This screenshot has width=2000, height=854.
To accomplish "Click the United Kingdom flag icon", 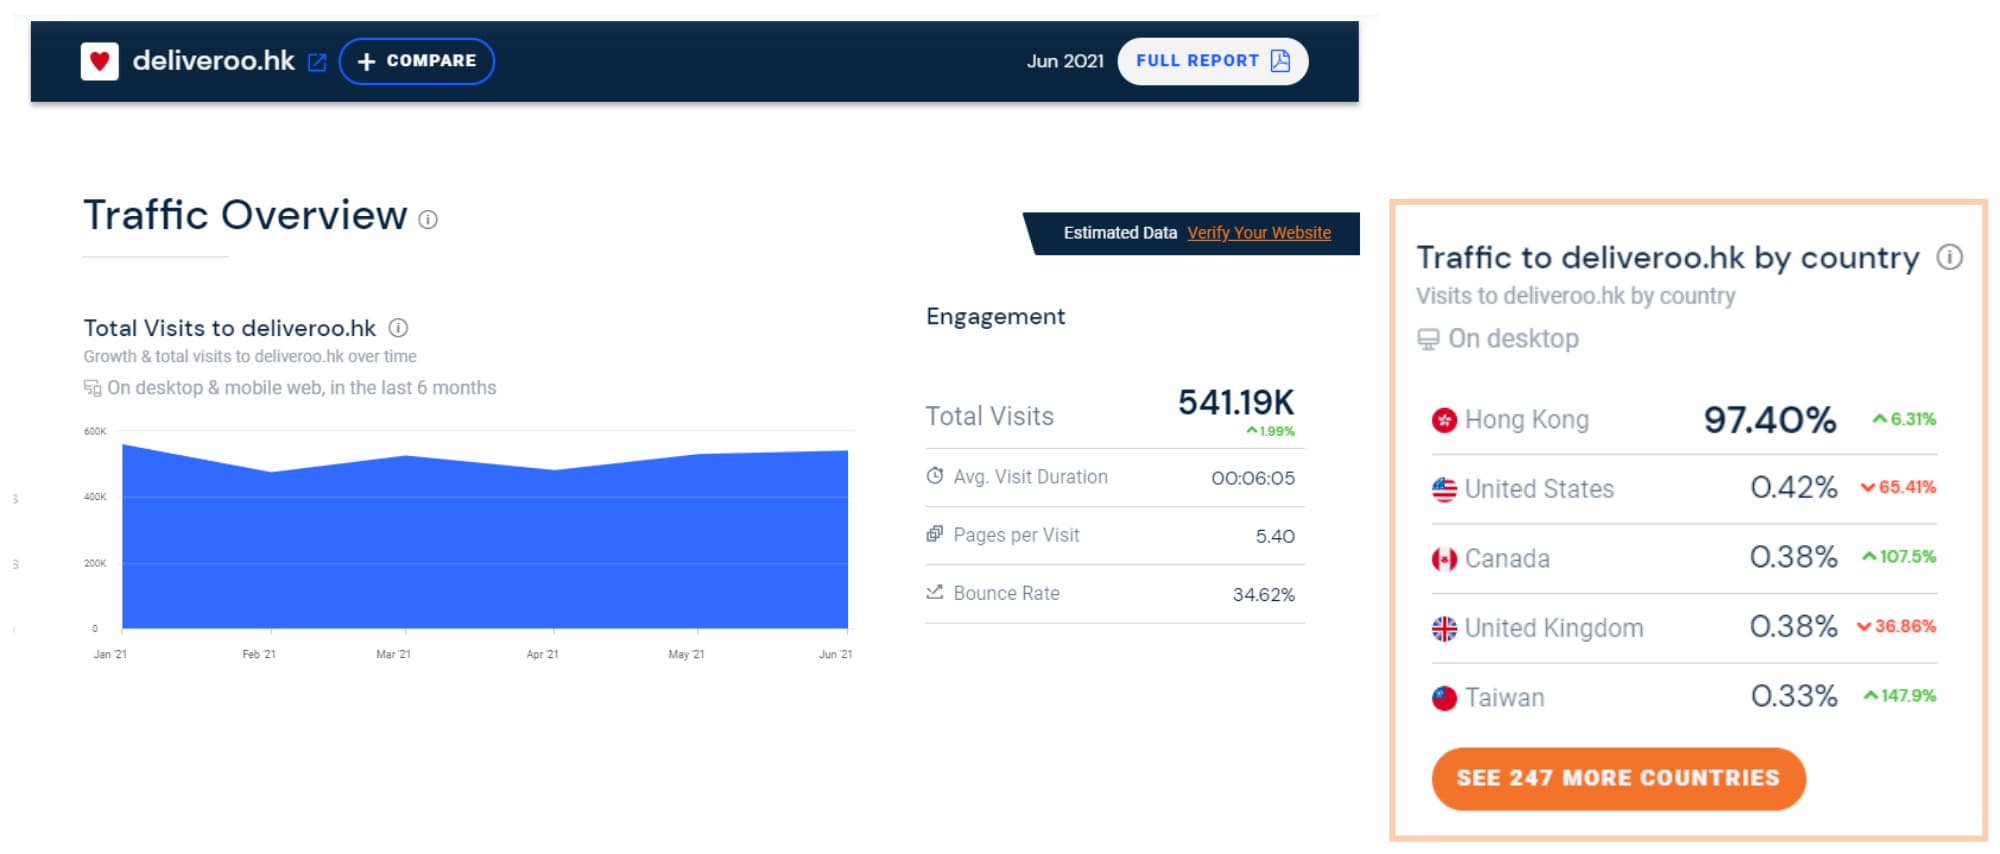I will (x=1444, y=628).
